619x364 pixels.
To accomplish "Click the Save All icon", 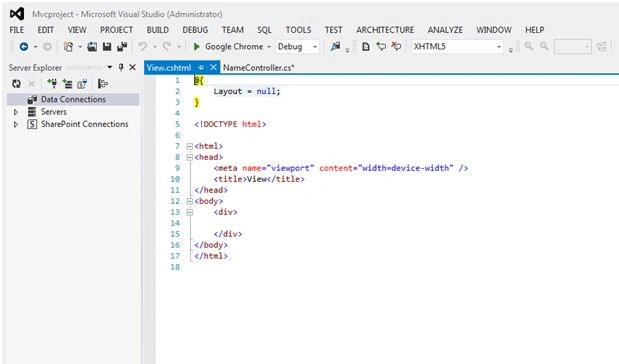I will click(122, 47).
